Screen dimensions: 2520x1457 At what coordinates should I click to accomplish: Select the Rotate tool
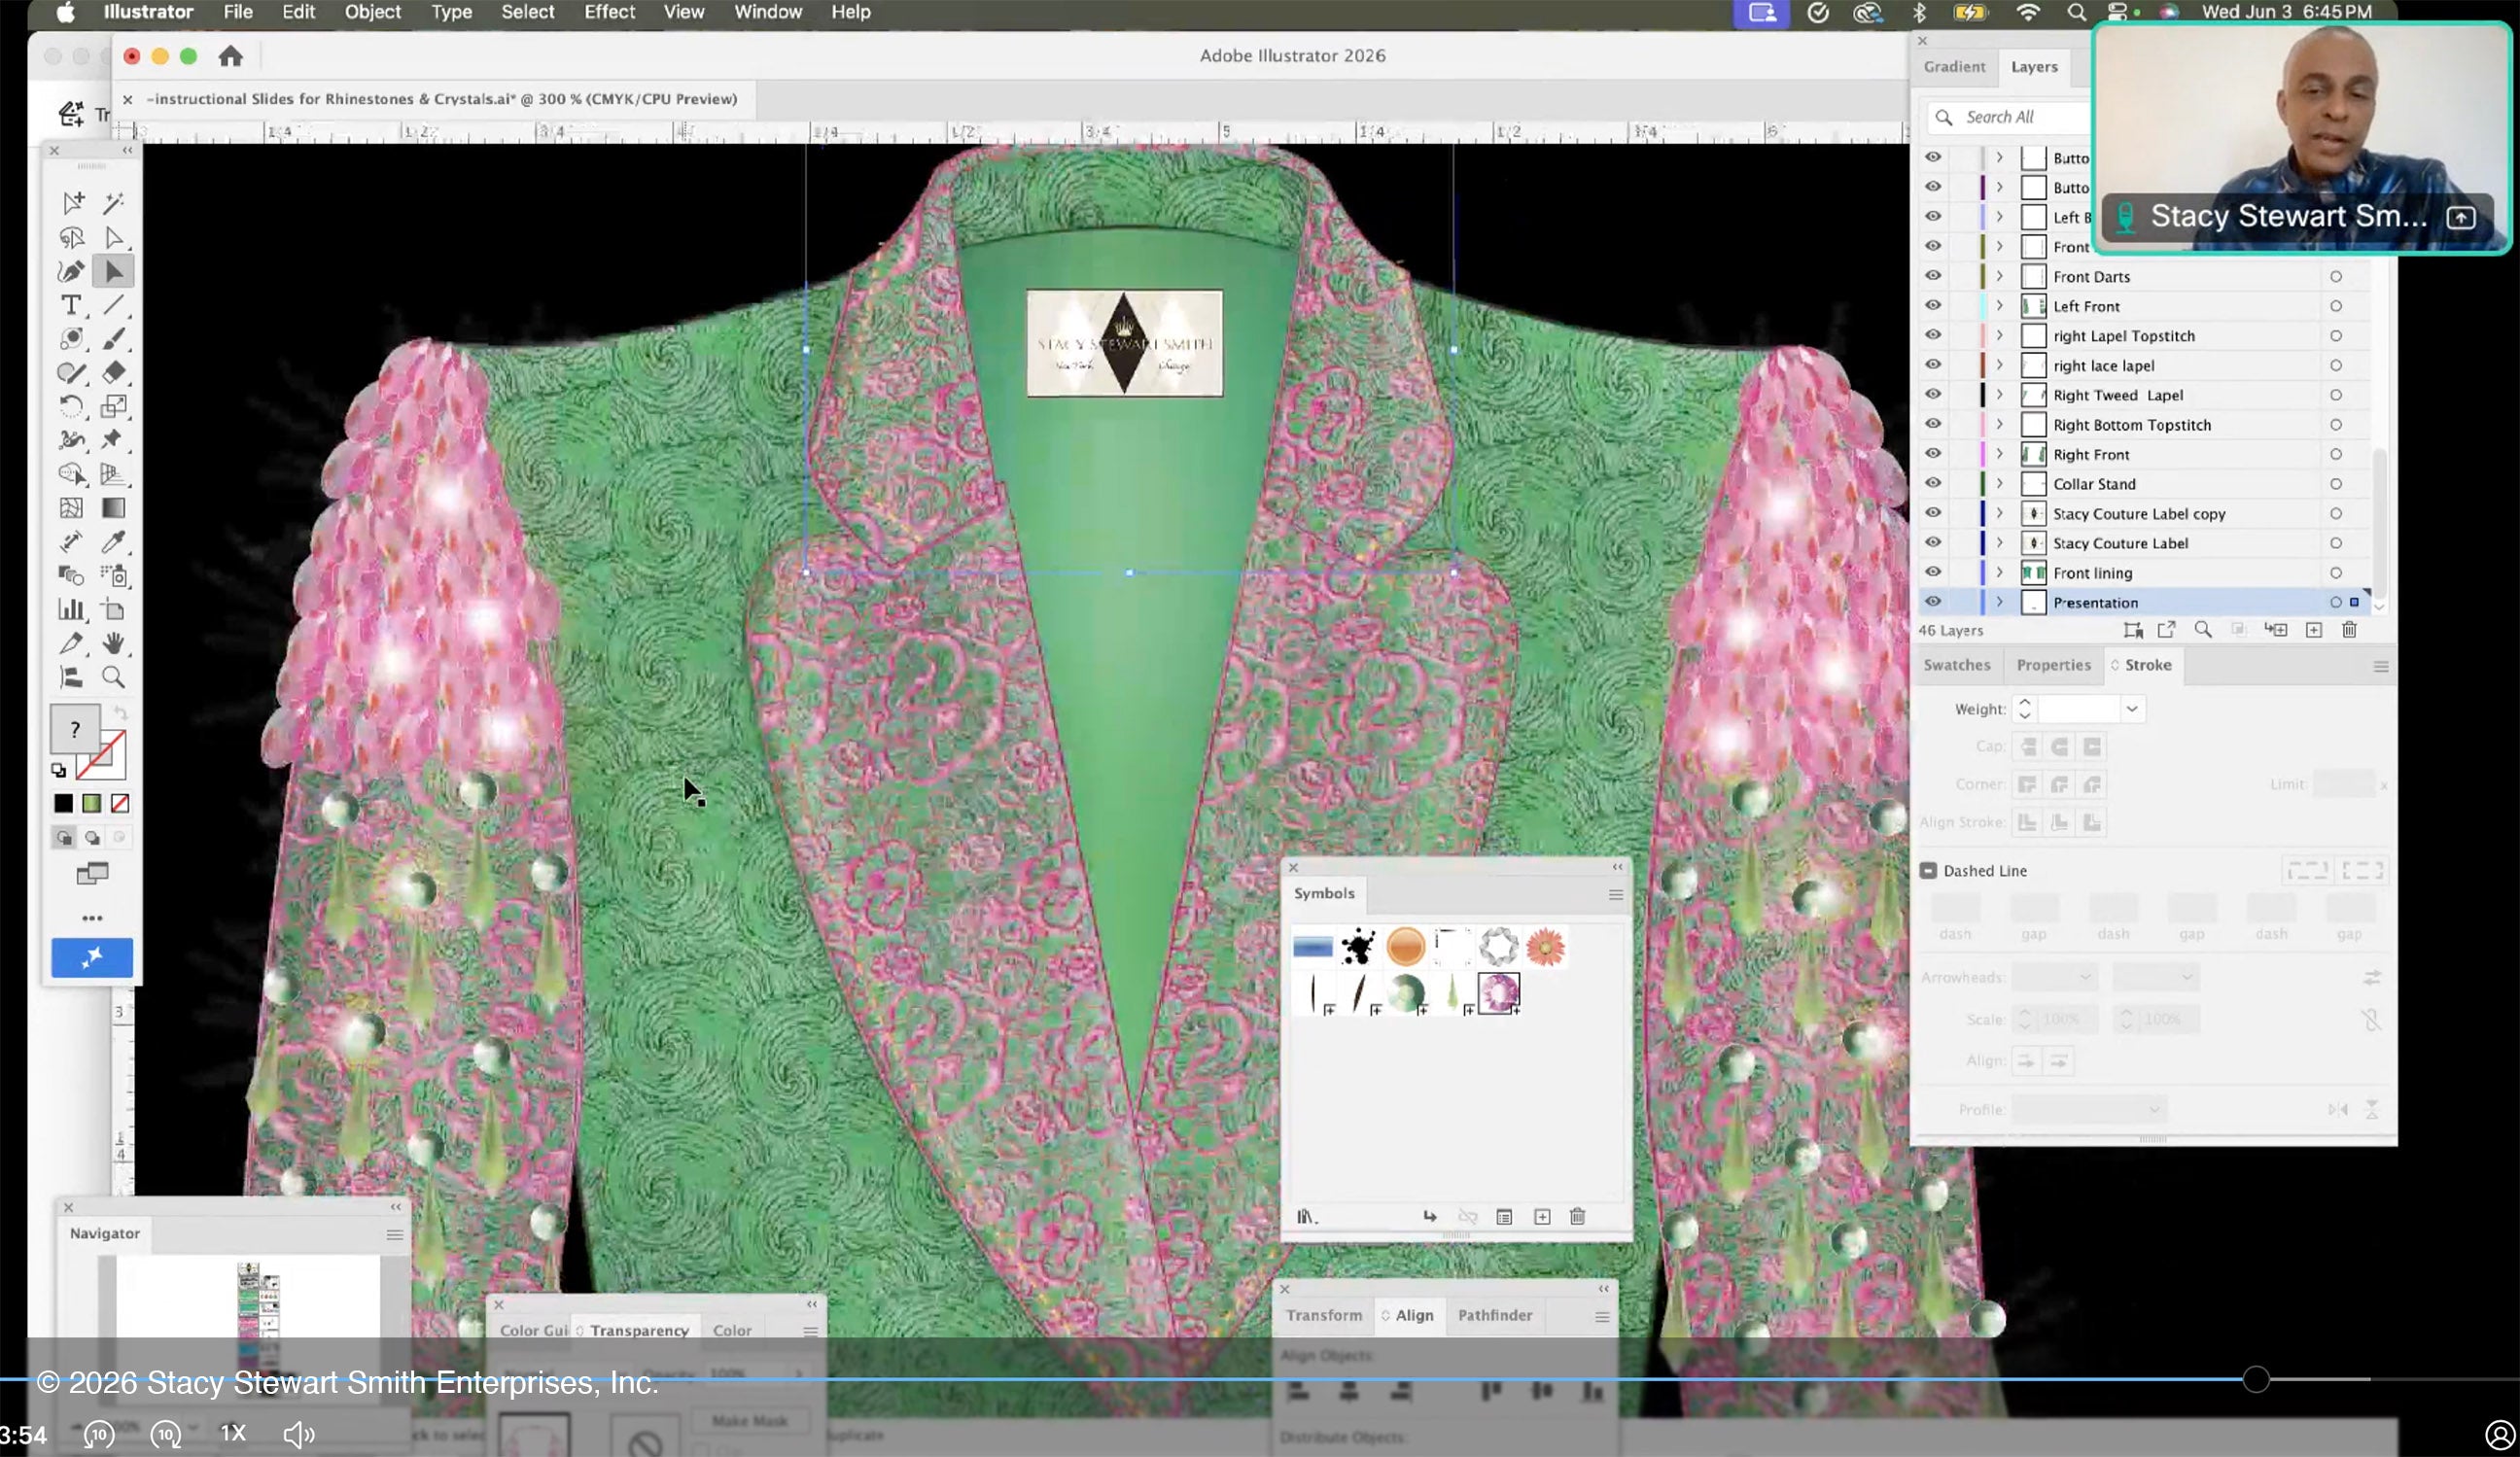point(71,406)
